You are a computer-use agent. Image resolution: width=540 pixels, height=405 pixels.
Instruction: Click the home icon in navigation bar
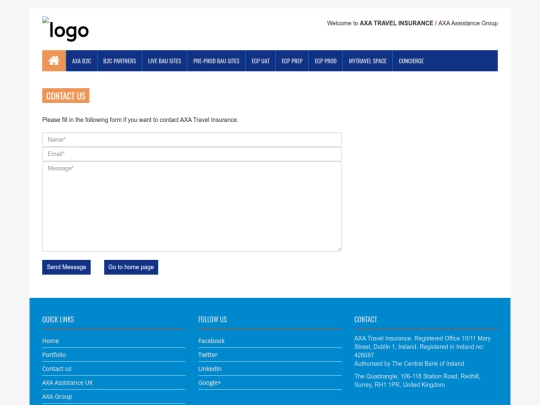click(54, 61)
